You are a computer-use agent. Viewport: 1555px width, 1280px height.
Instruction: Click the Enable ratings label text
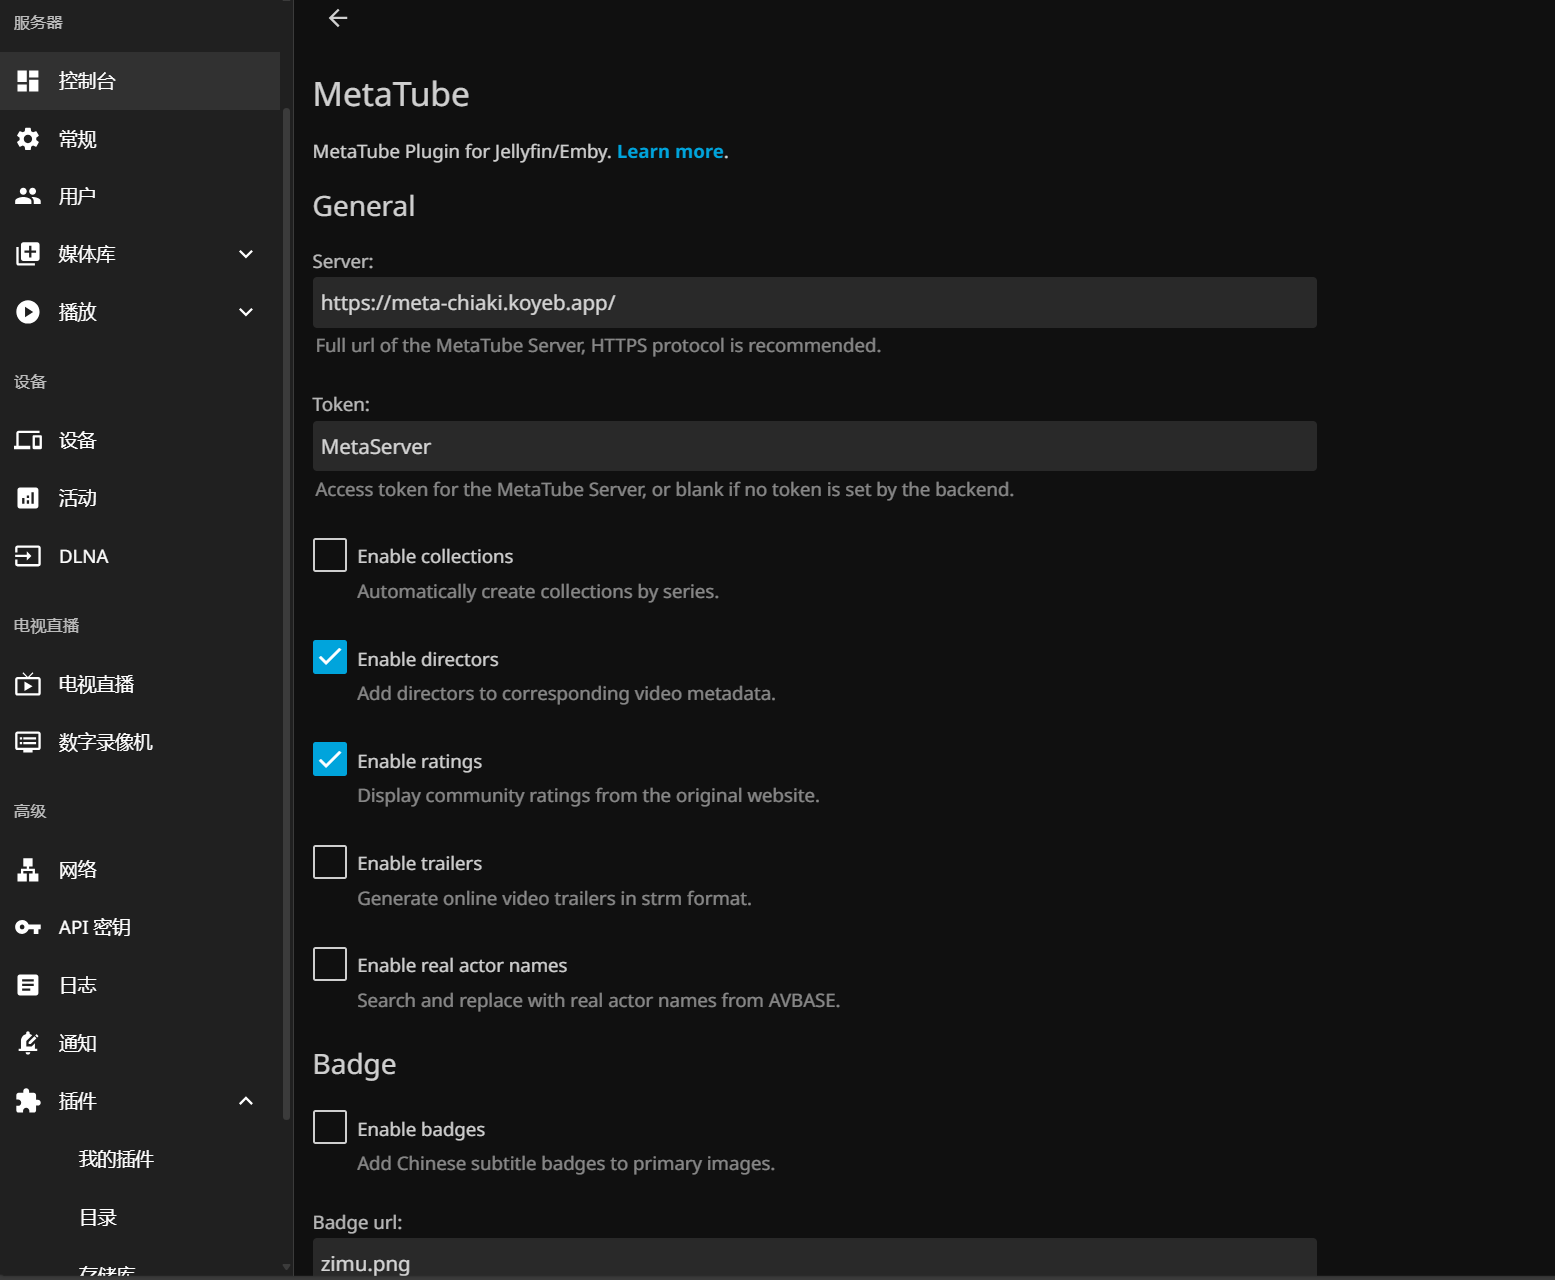pyautogui.click(x=420, y=761)
